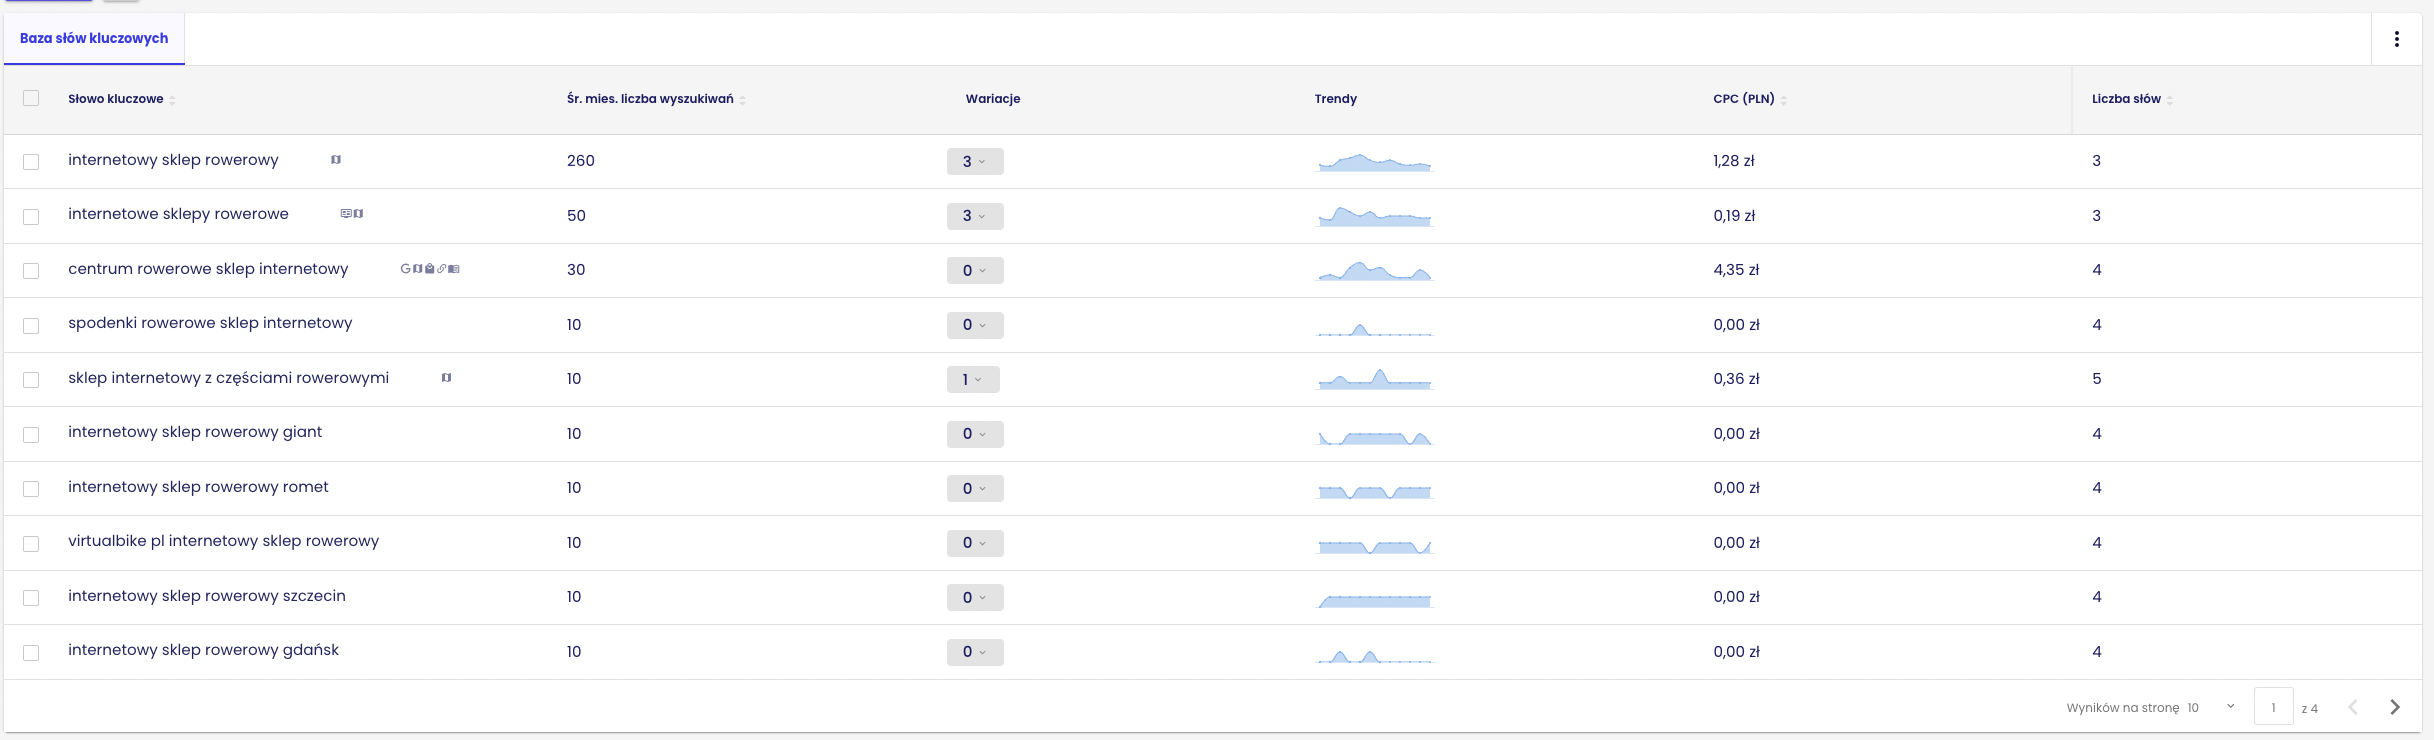Expand variations for 'internetowy sklep rowerowy' (260)
Screen dimensions: 2434x740
tap(975, 161)
